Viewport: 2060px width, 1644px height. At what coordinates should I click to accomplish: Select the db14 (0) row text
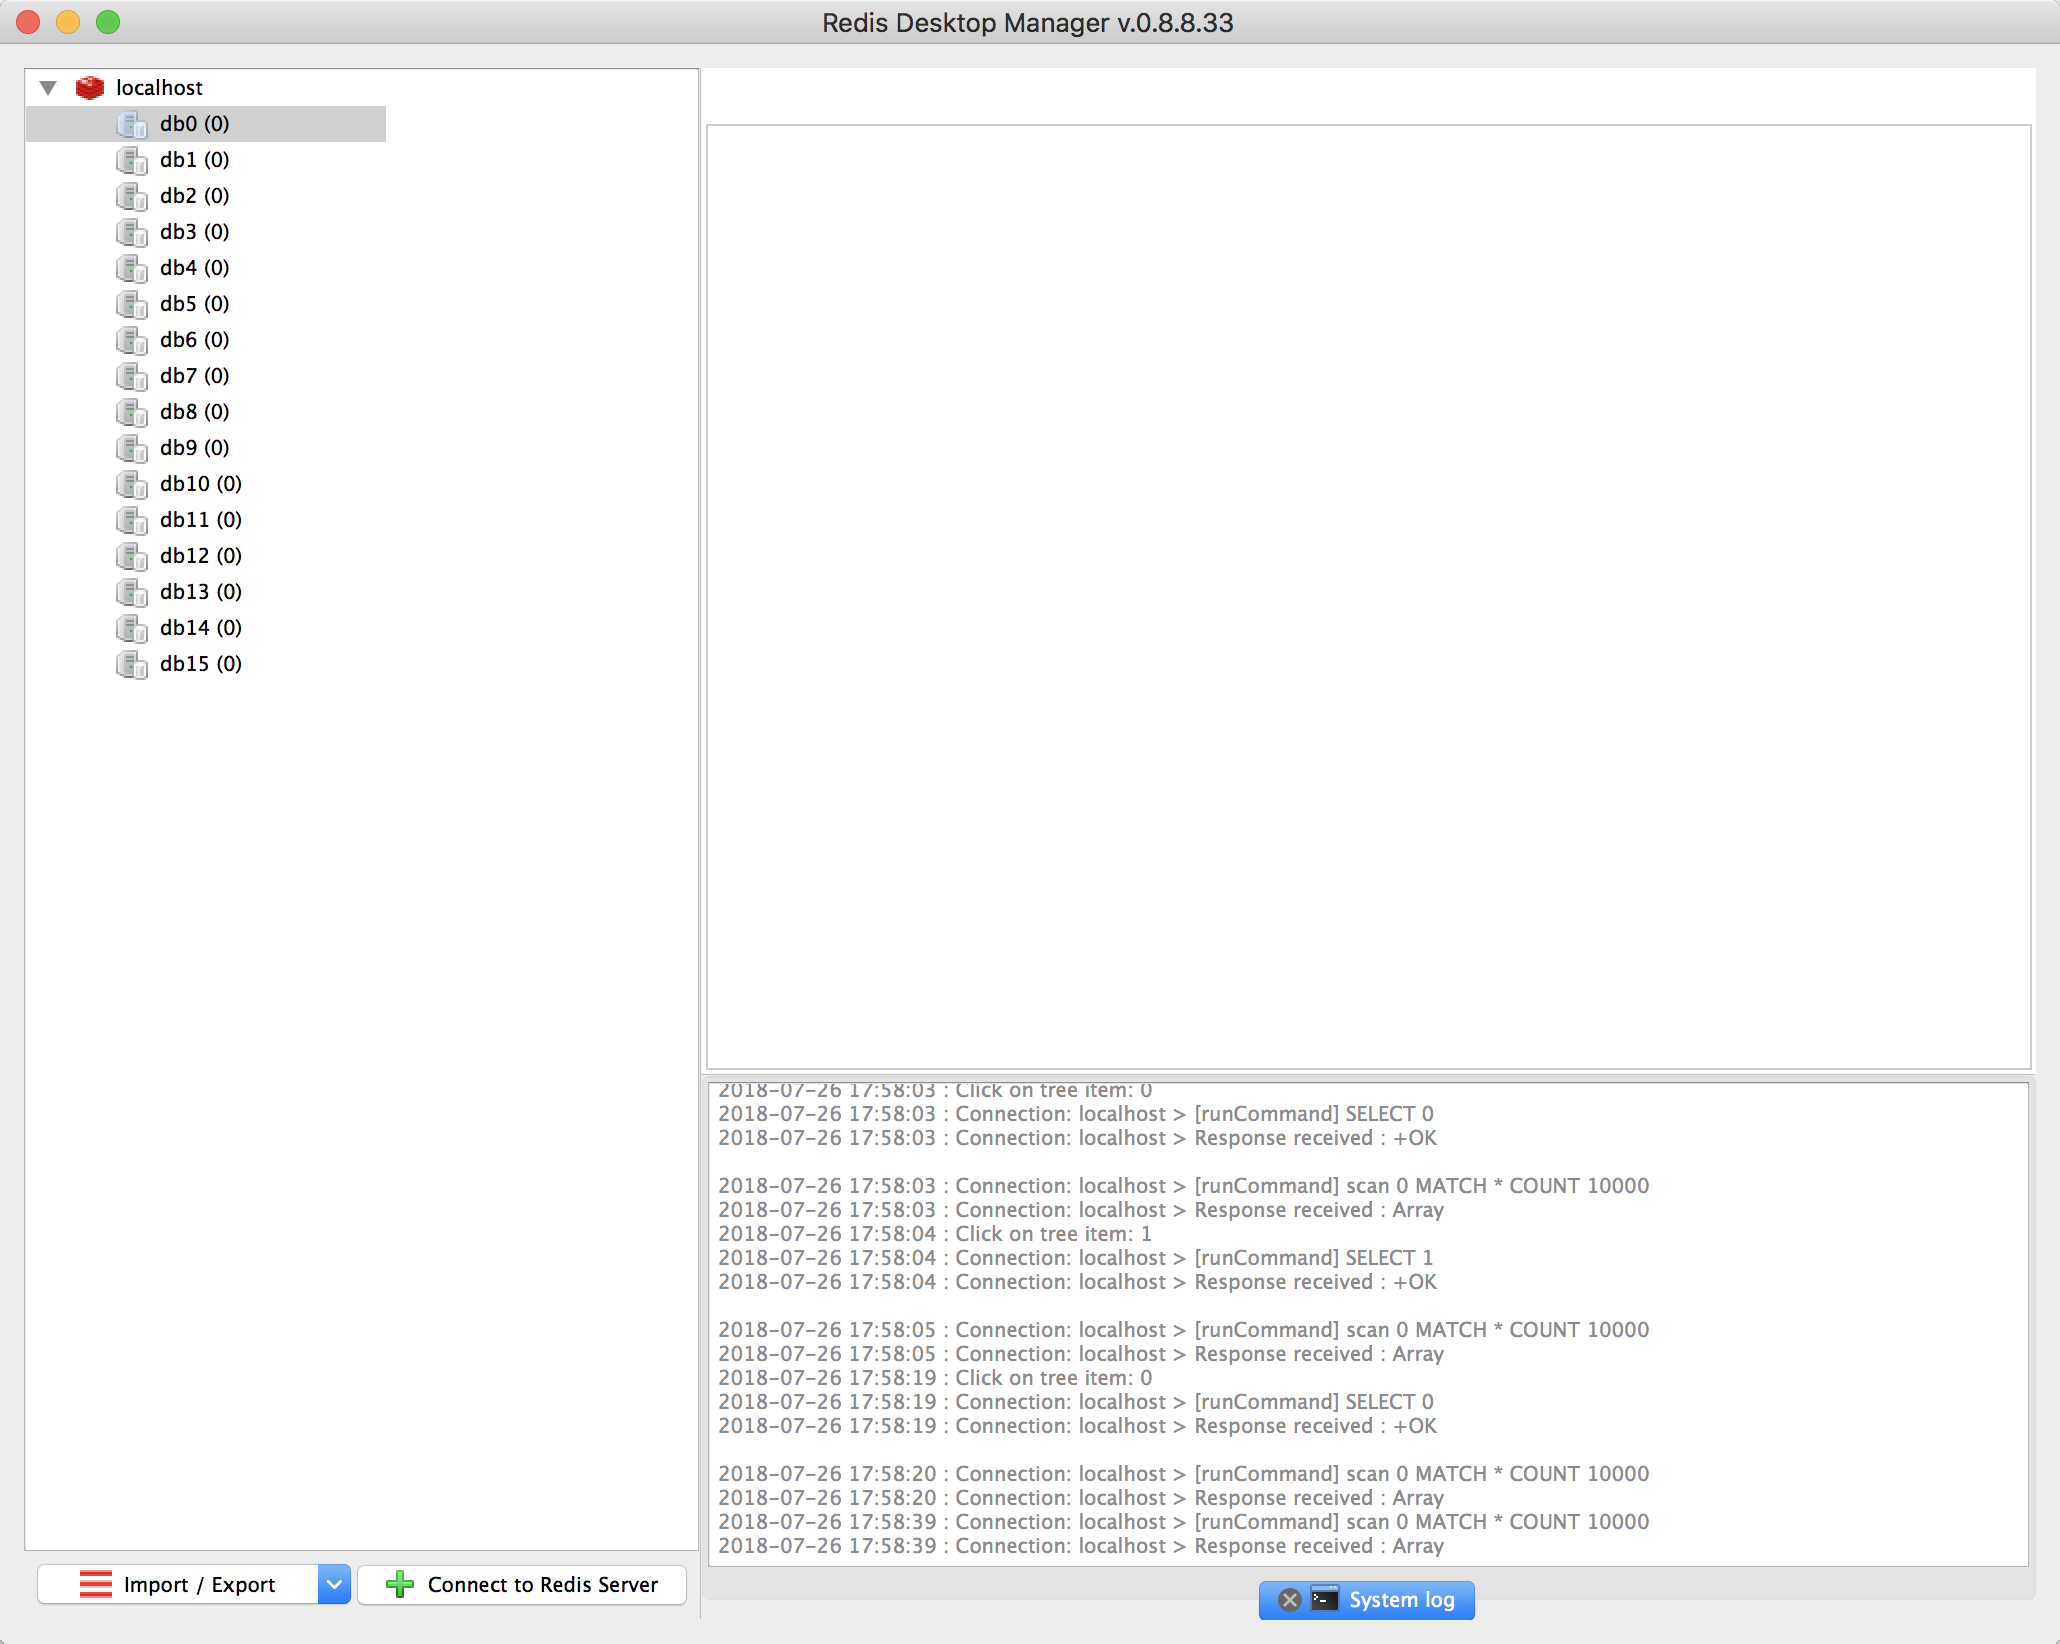click(x=201, y=628)
